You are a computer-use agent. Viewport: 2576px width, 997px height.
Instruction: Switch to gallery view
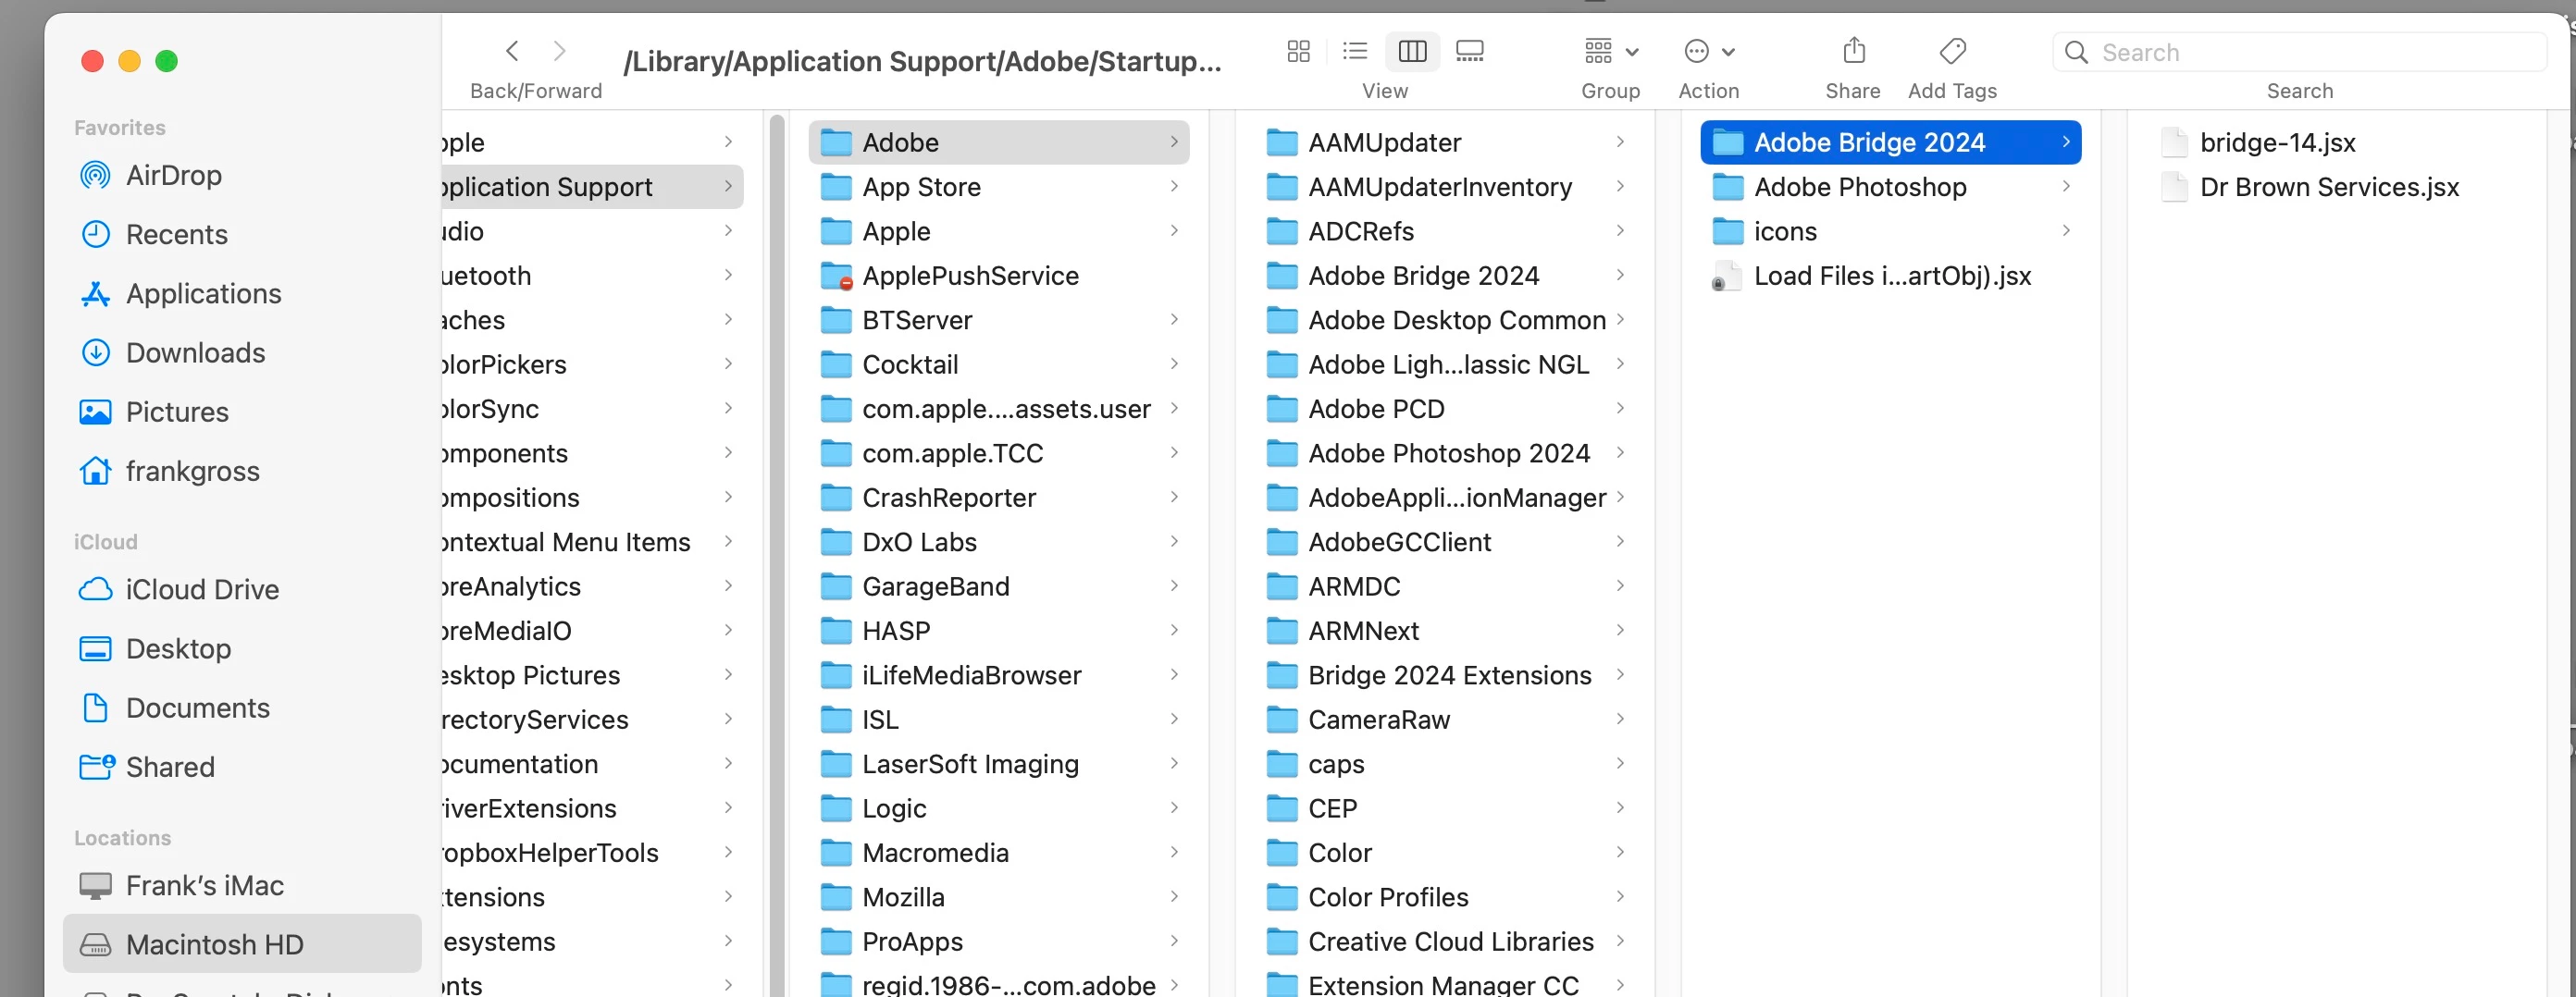click(x=1469, y=51)
